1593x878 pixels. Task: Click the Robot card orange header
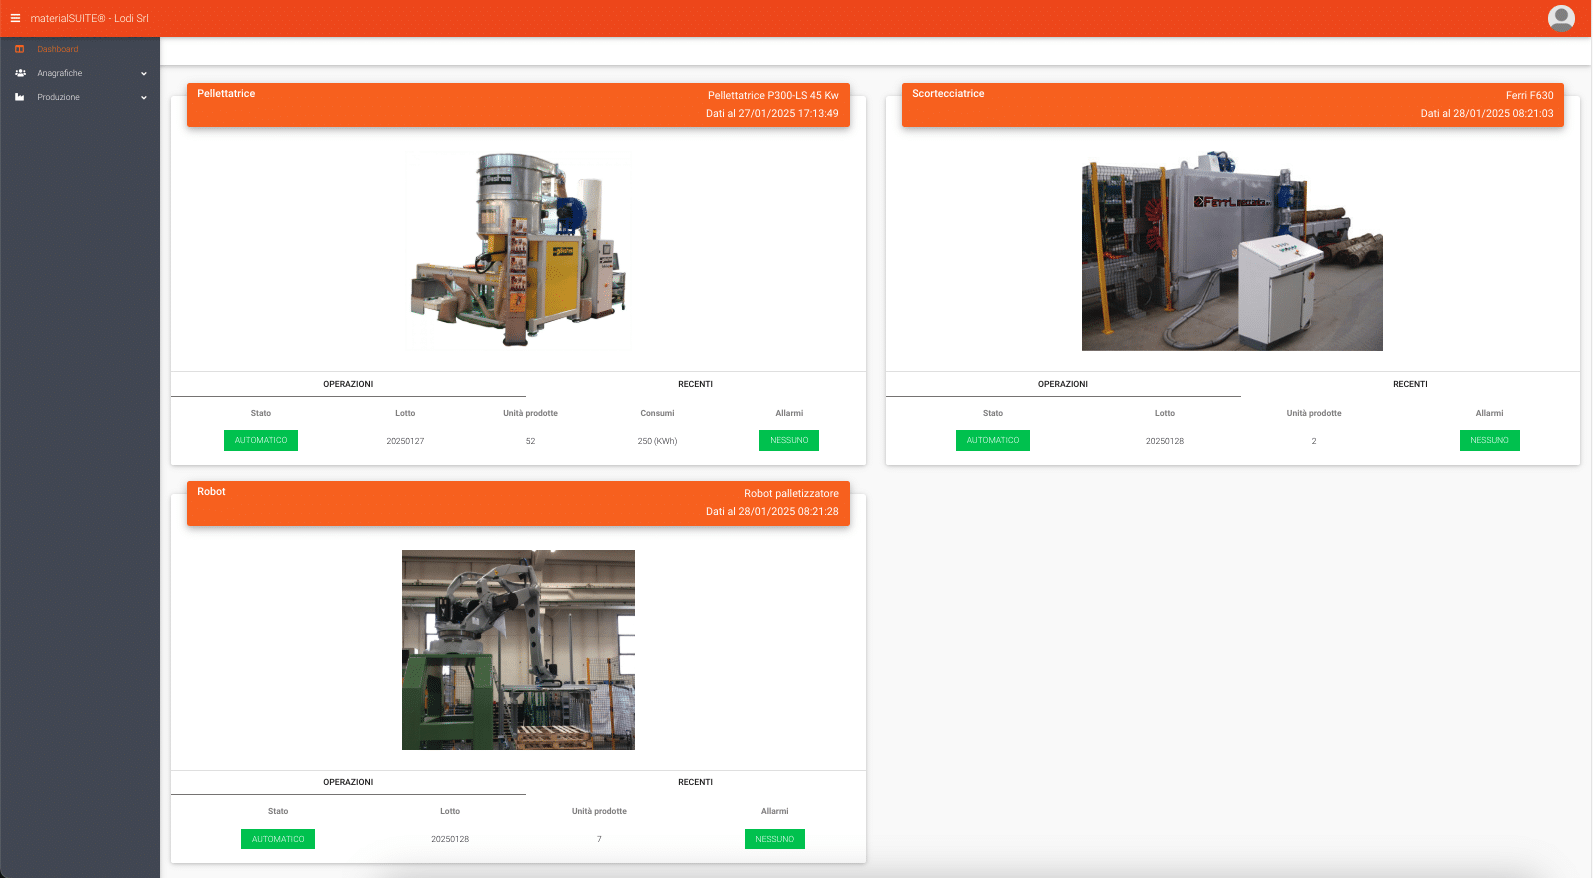pyautogui.click(x=518, y=503)
